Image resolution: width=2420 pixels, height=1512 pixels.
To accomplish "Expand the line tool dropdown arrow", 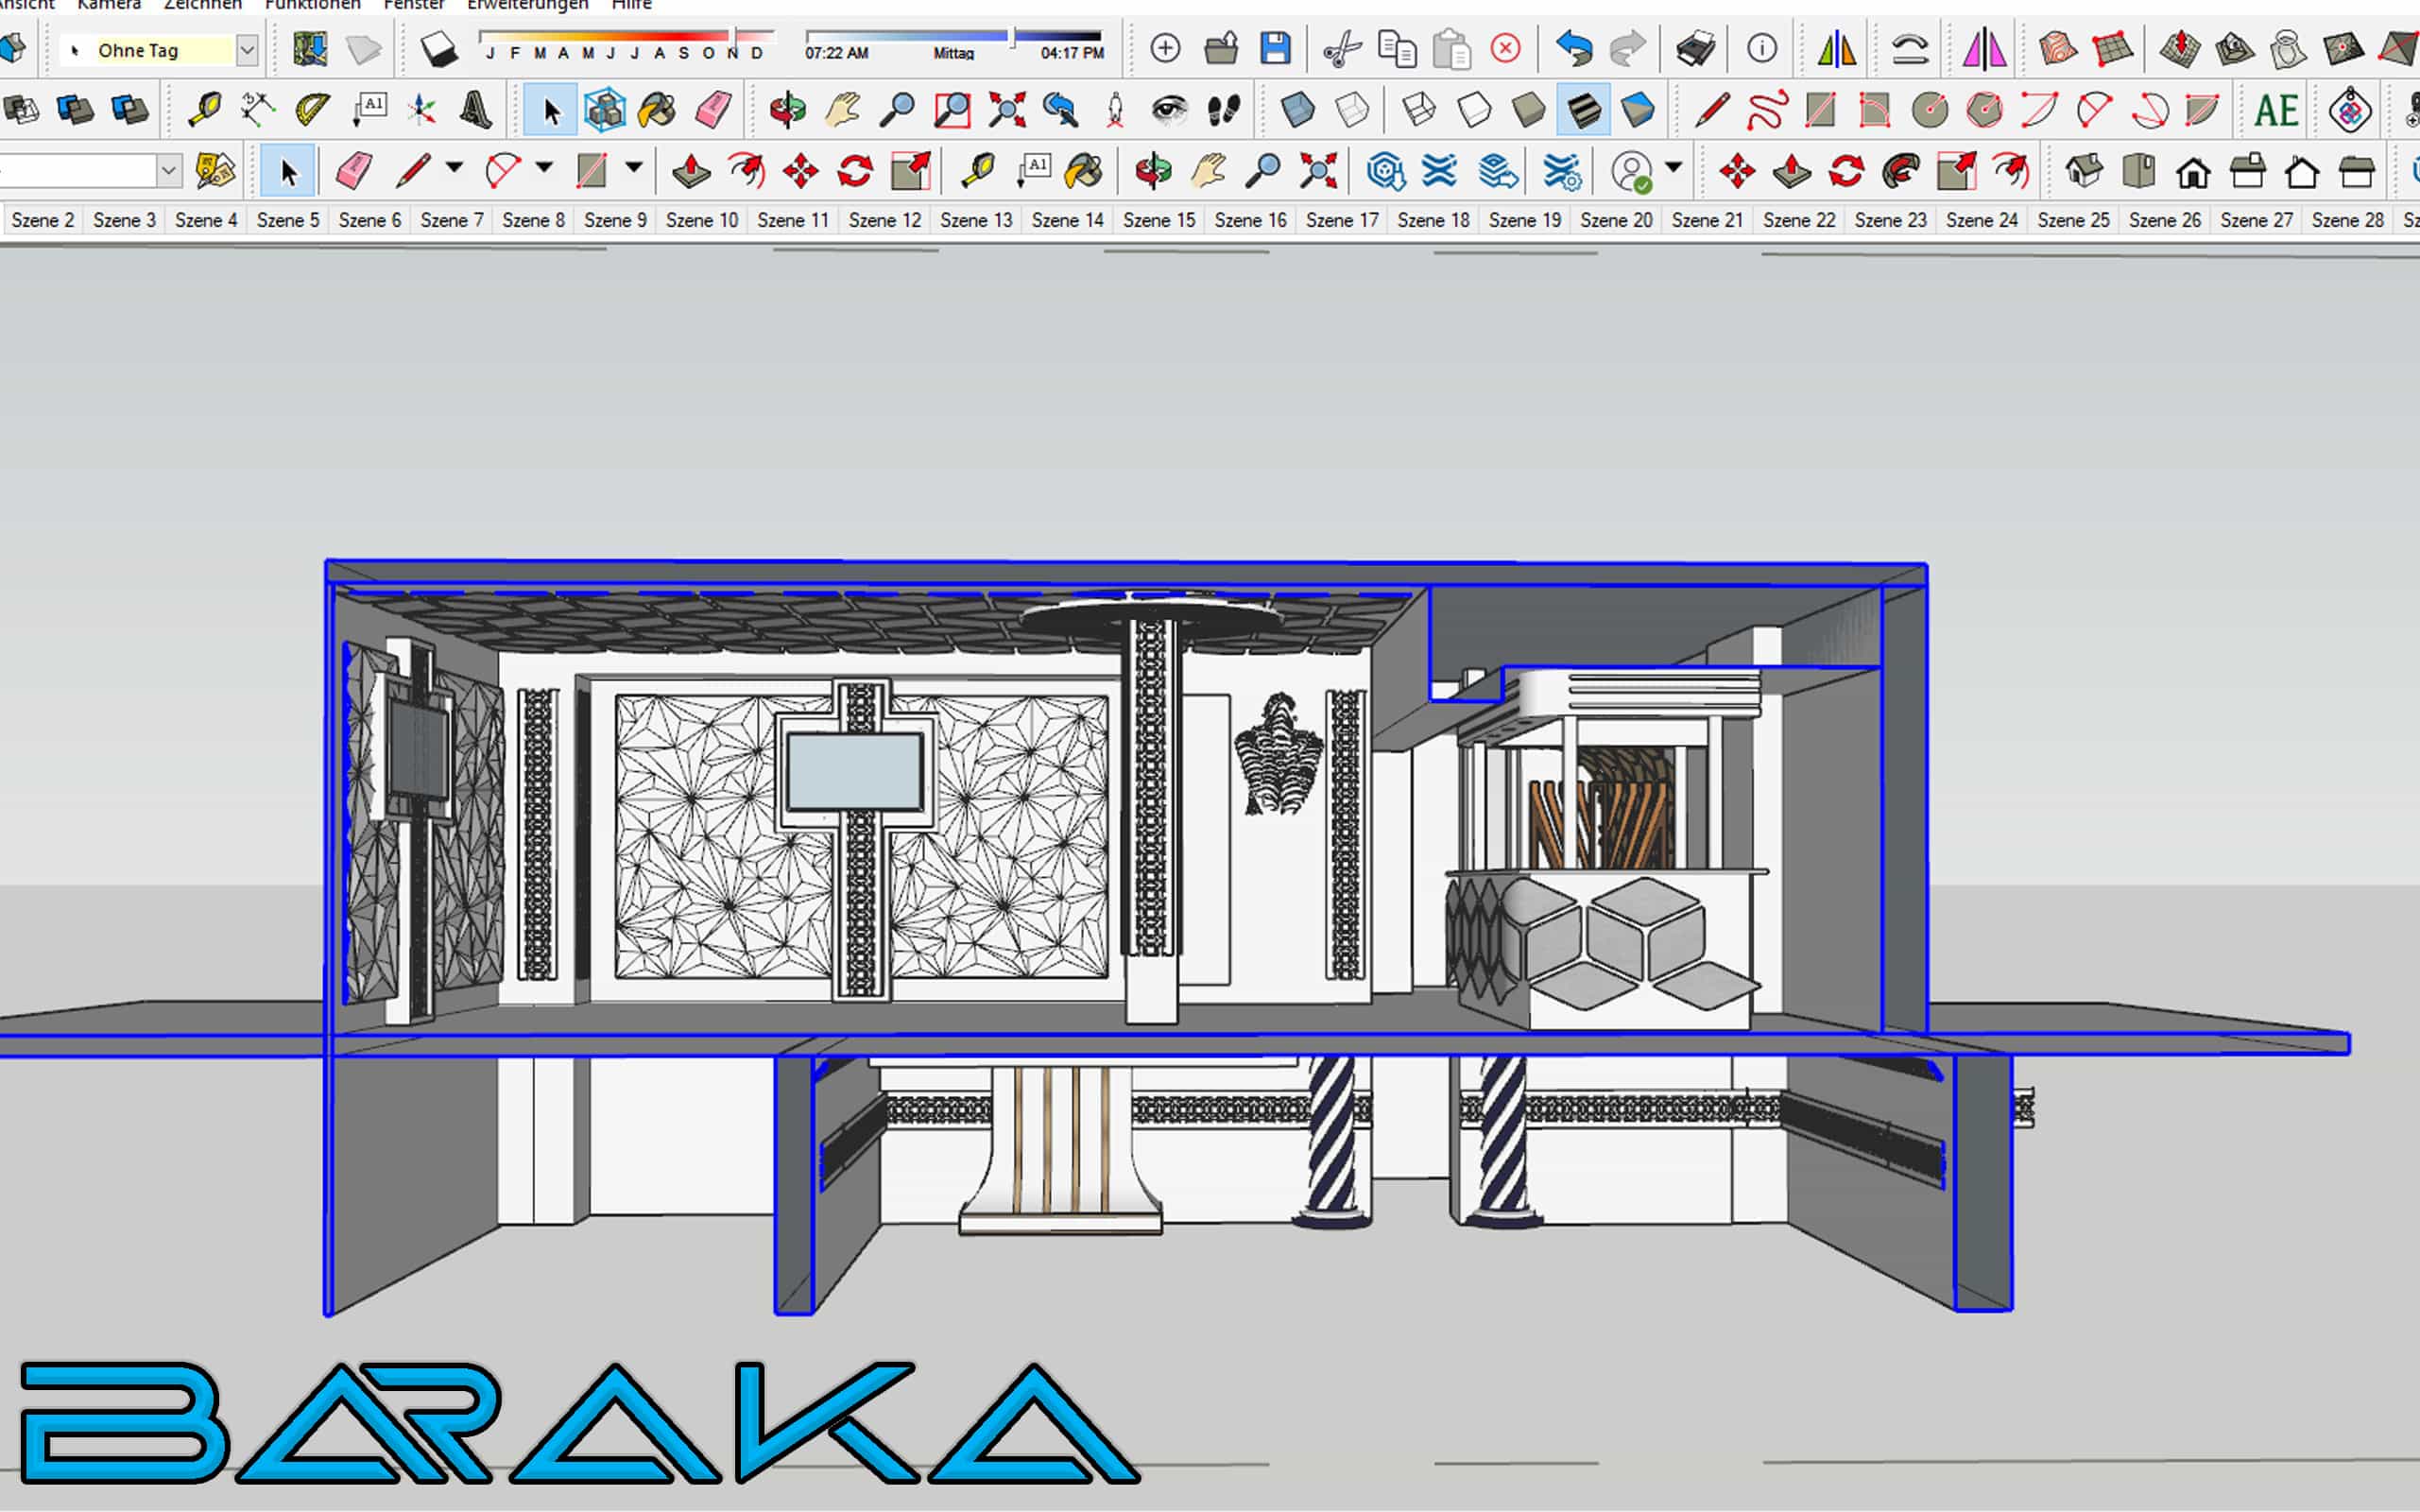I will pyautogui.click(x=454, y=168).
